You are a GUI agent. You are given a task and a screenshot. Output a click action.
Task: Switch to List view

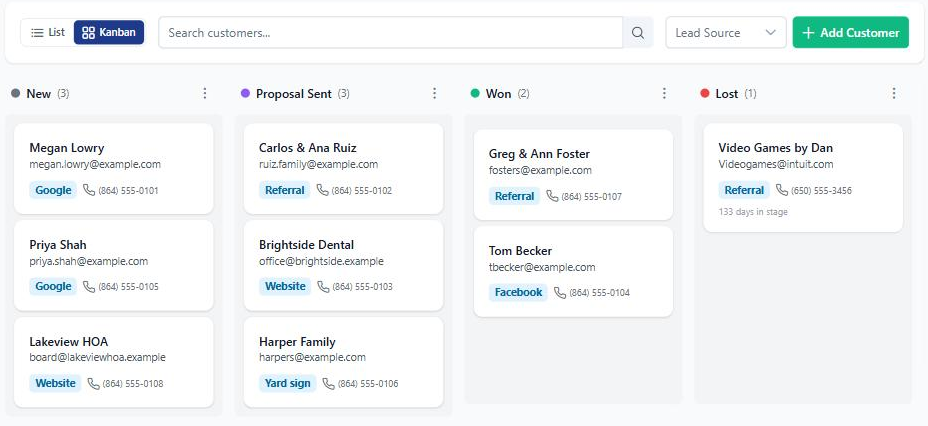coord(47,33)
